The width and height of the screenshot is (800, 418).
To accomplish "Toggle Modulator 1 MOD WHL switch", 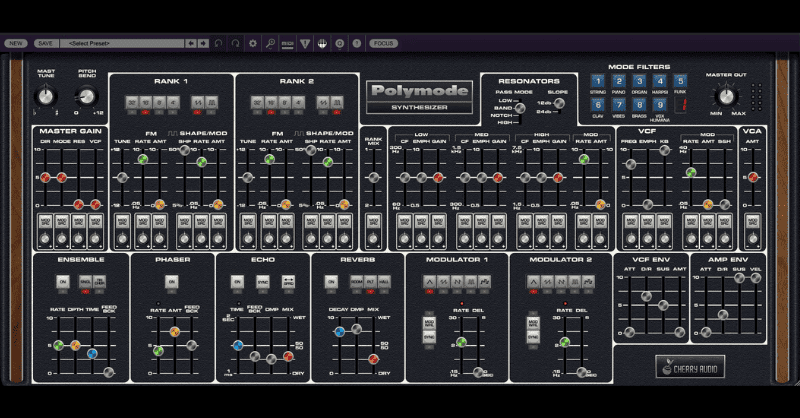I will (x=429, y=323).
